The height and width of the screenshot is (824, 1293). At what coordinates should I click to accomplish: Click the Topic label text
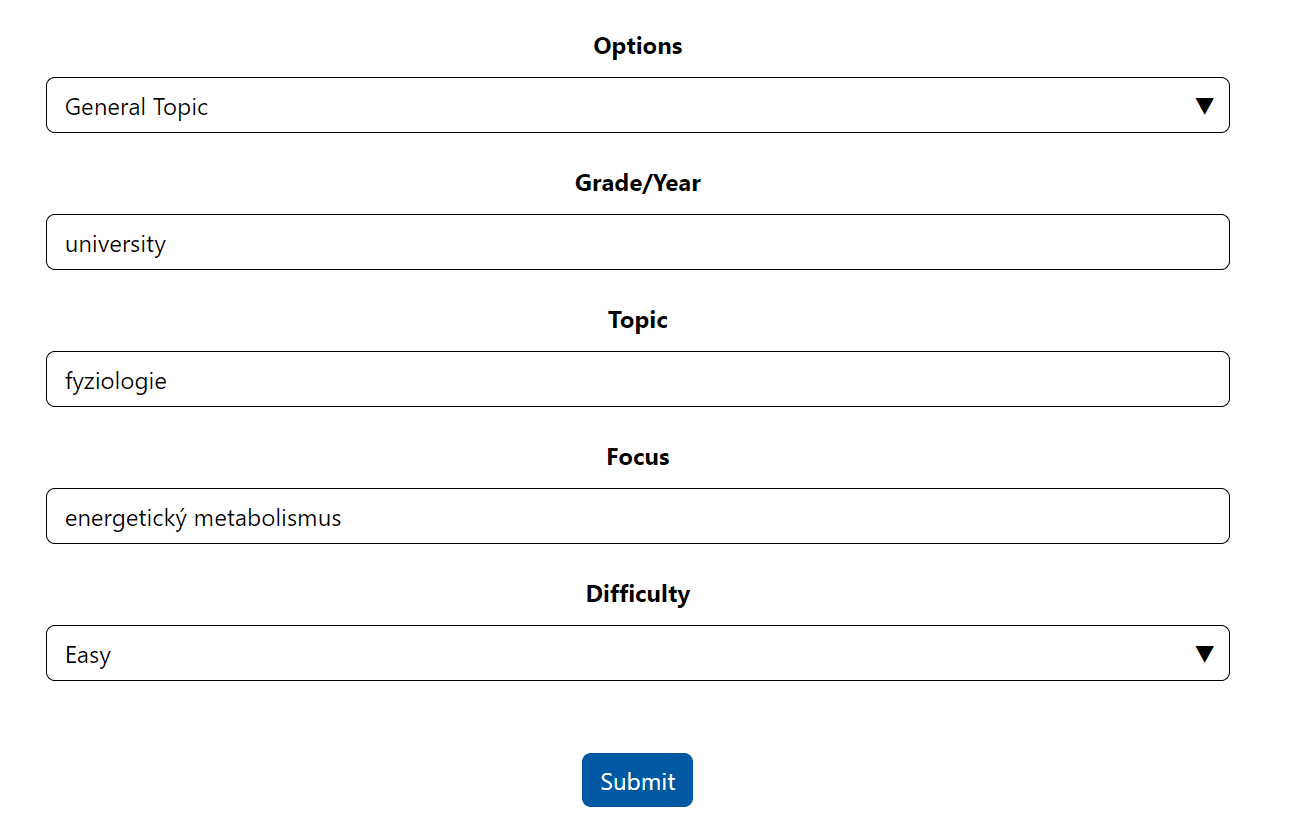[637, 320]
